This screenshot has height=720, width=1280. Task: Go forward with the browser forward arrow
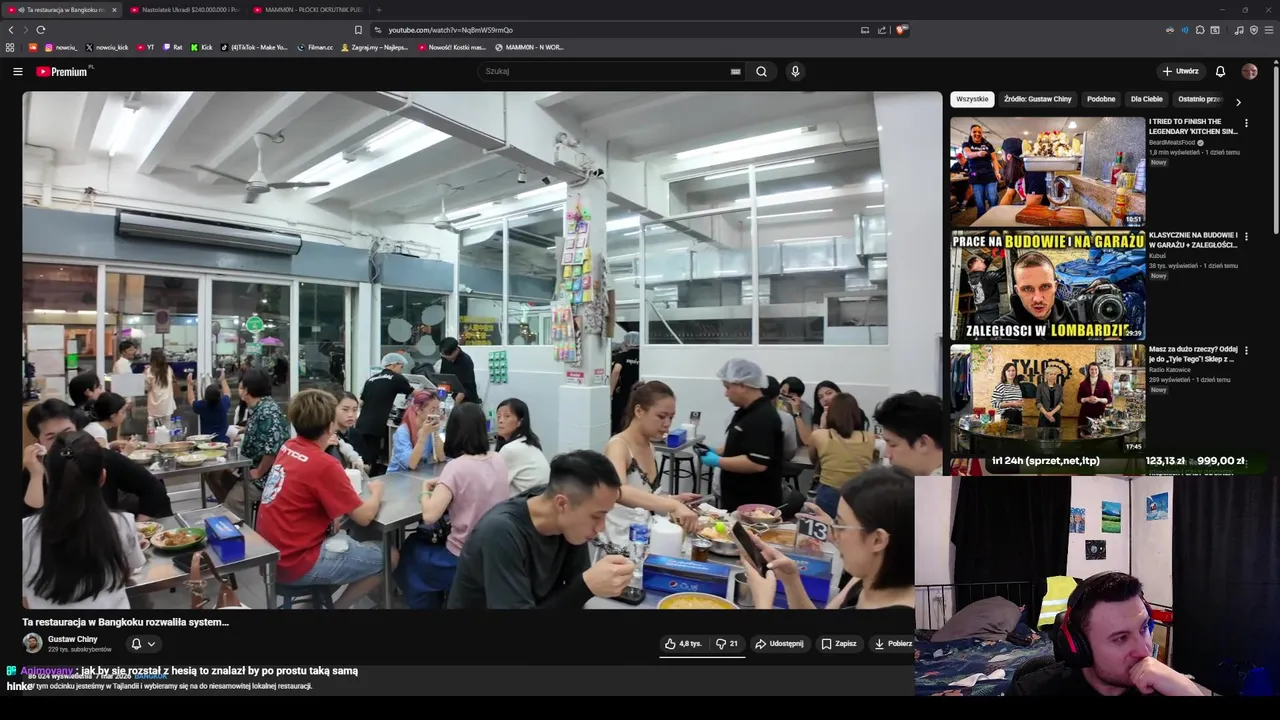click(x=25, y=30)
